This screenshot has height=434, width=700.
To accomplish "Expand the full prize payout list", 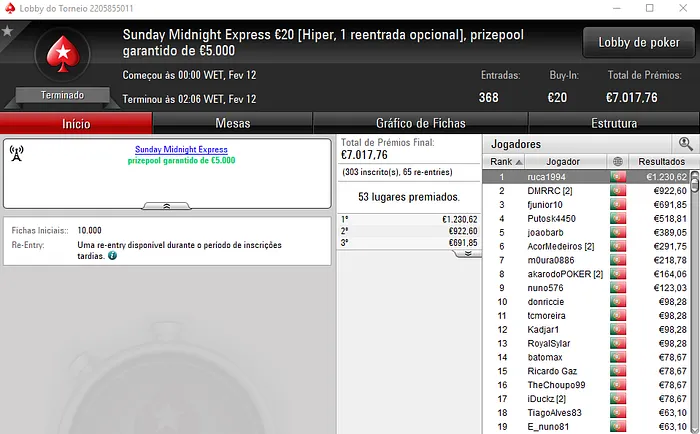I will pos(467,254).
